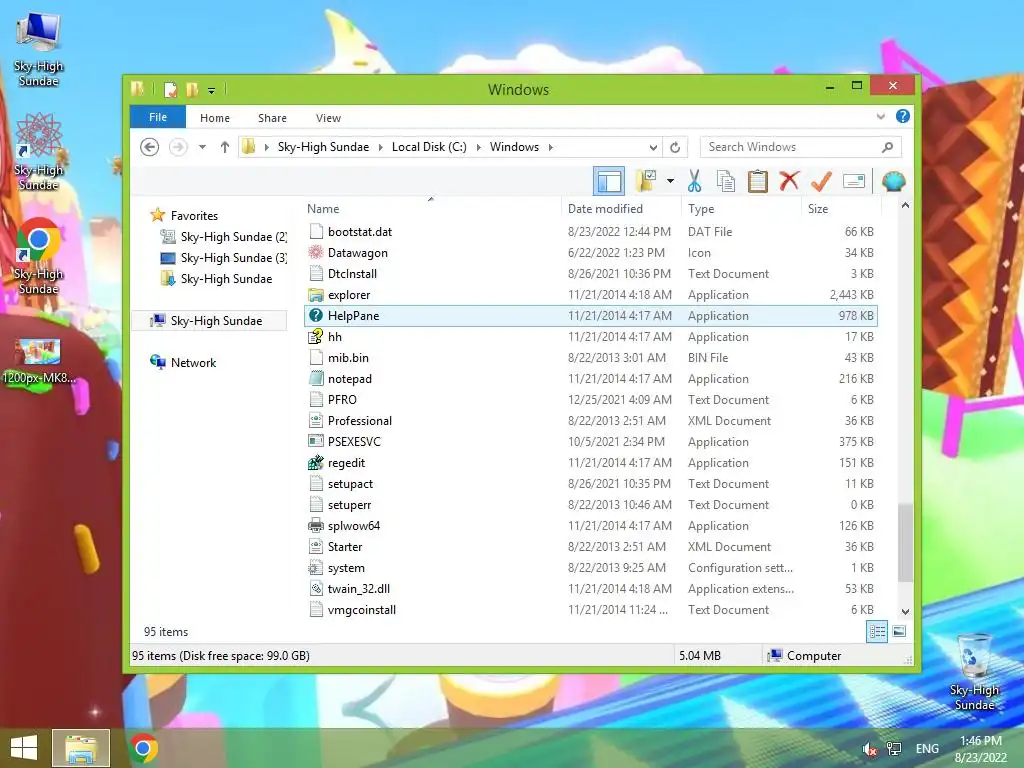This screenshot has height=768, width=1024.
Task: Select Sky-High Sundae (3) in Favorites
Action: click(223, 257)
